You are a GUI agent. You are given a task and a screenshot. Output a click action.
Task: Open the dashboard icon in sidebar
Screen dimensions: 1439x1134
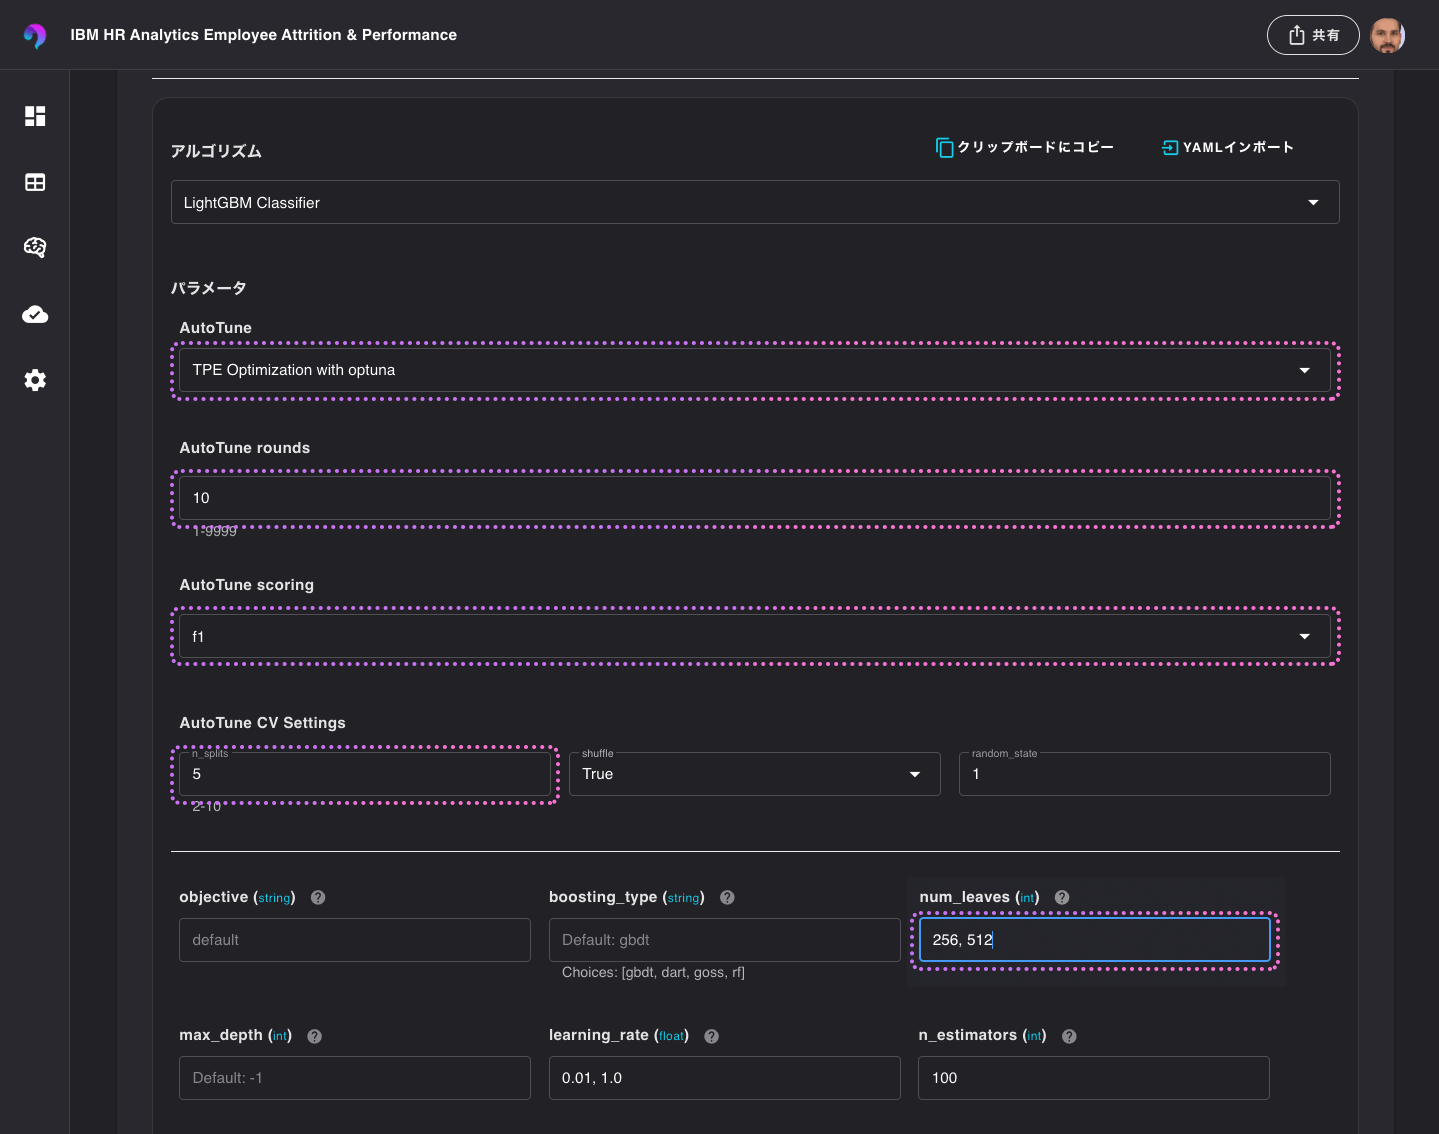click(35, 116)
